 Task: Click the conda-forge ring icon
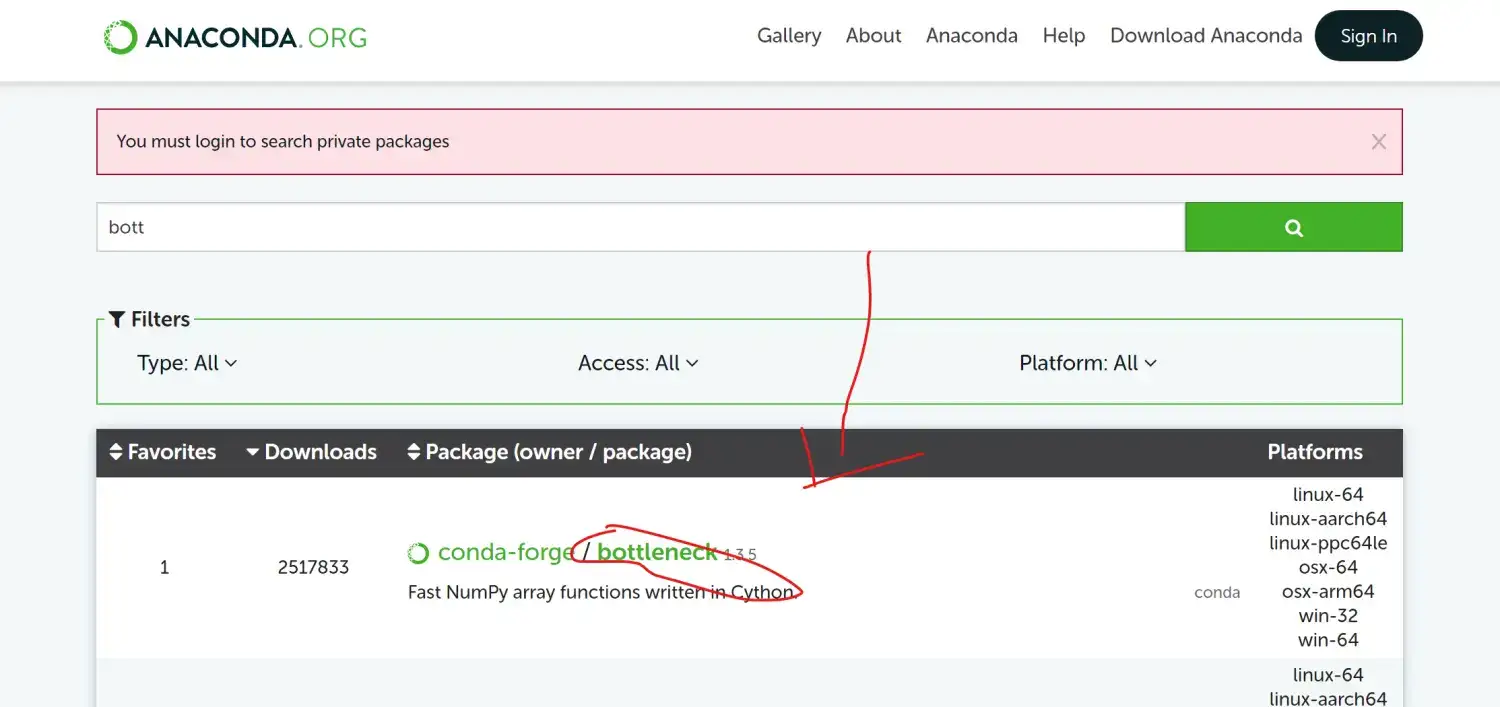418,553
